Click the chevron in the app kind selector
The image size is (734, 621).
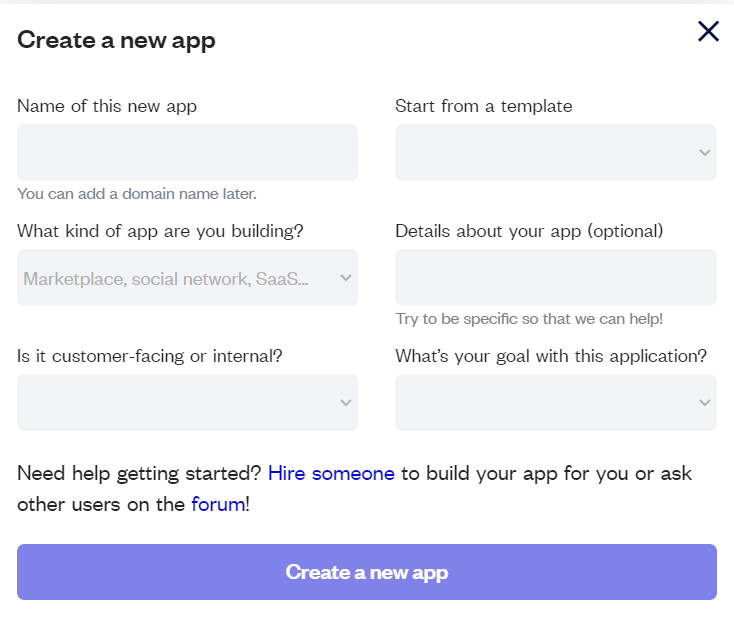(x=345, y=278)
